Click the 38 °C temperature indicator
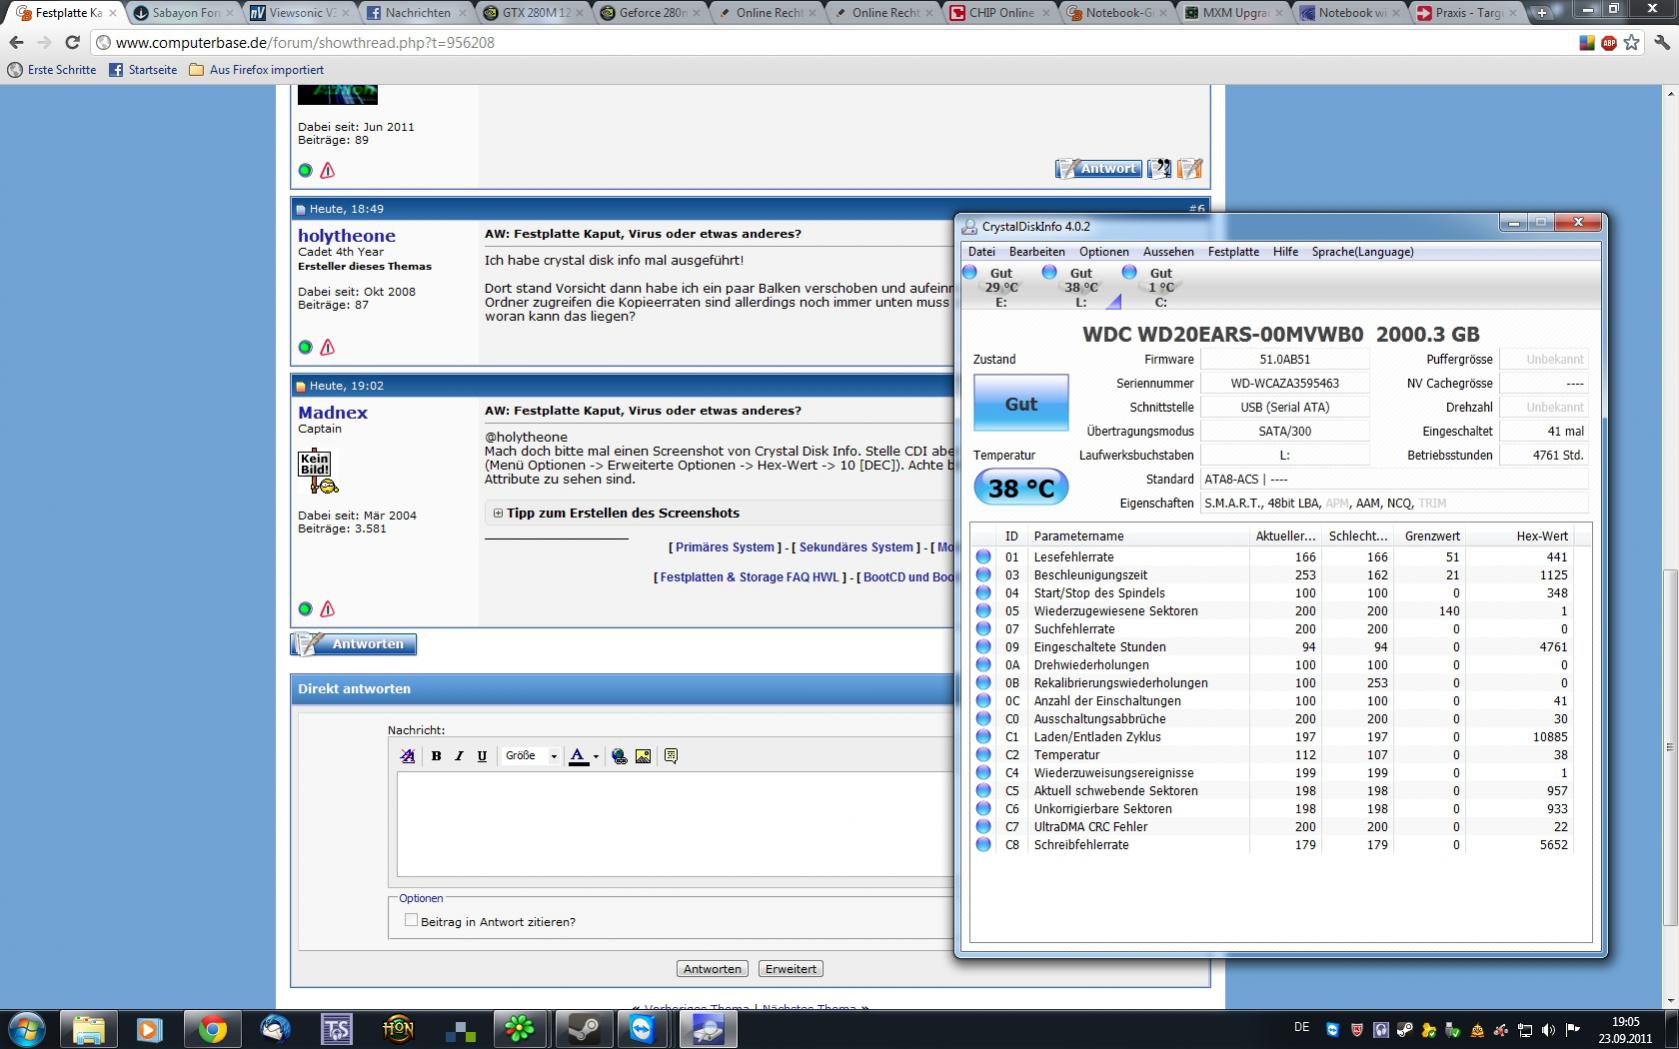This screenshot has width=1679, height=1049. coord(1021,488)
